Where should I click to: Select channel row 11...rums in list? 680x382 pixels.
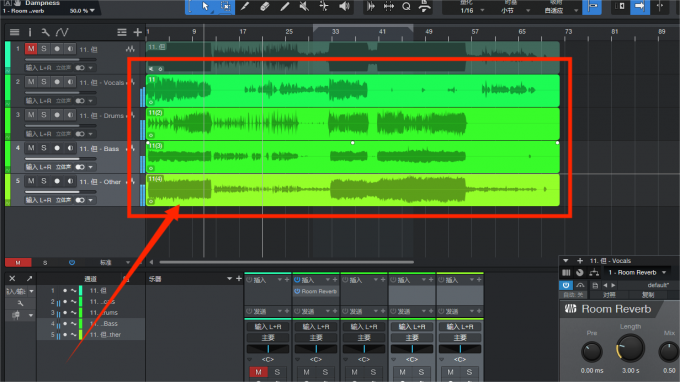point(91,313)
